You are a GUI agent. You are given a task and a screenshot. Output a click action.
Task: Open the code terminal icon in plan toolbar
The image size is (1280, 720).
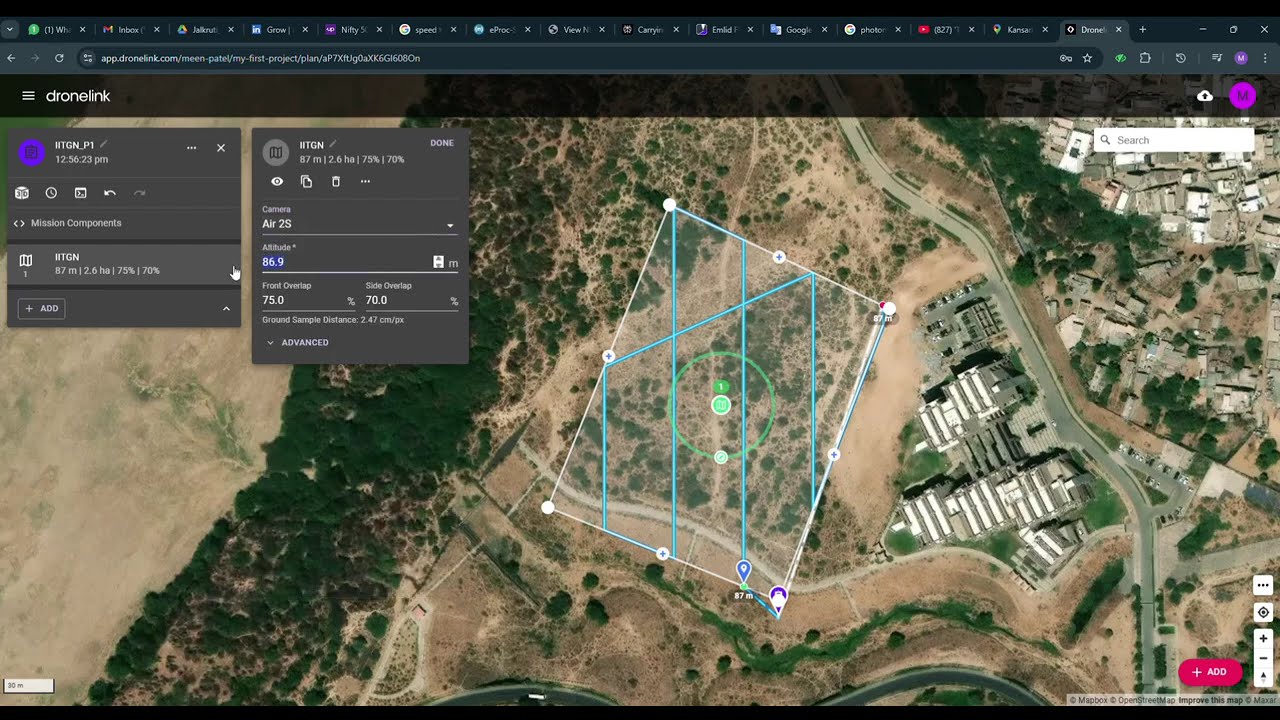81,193
